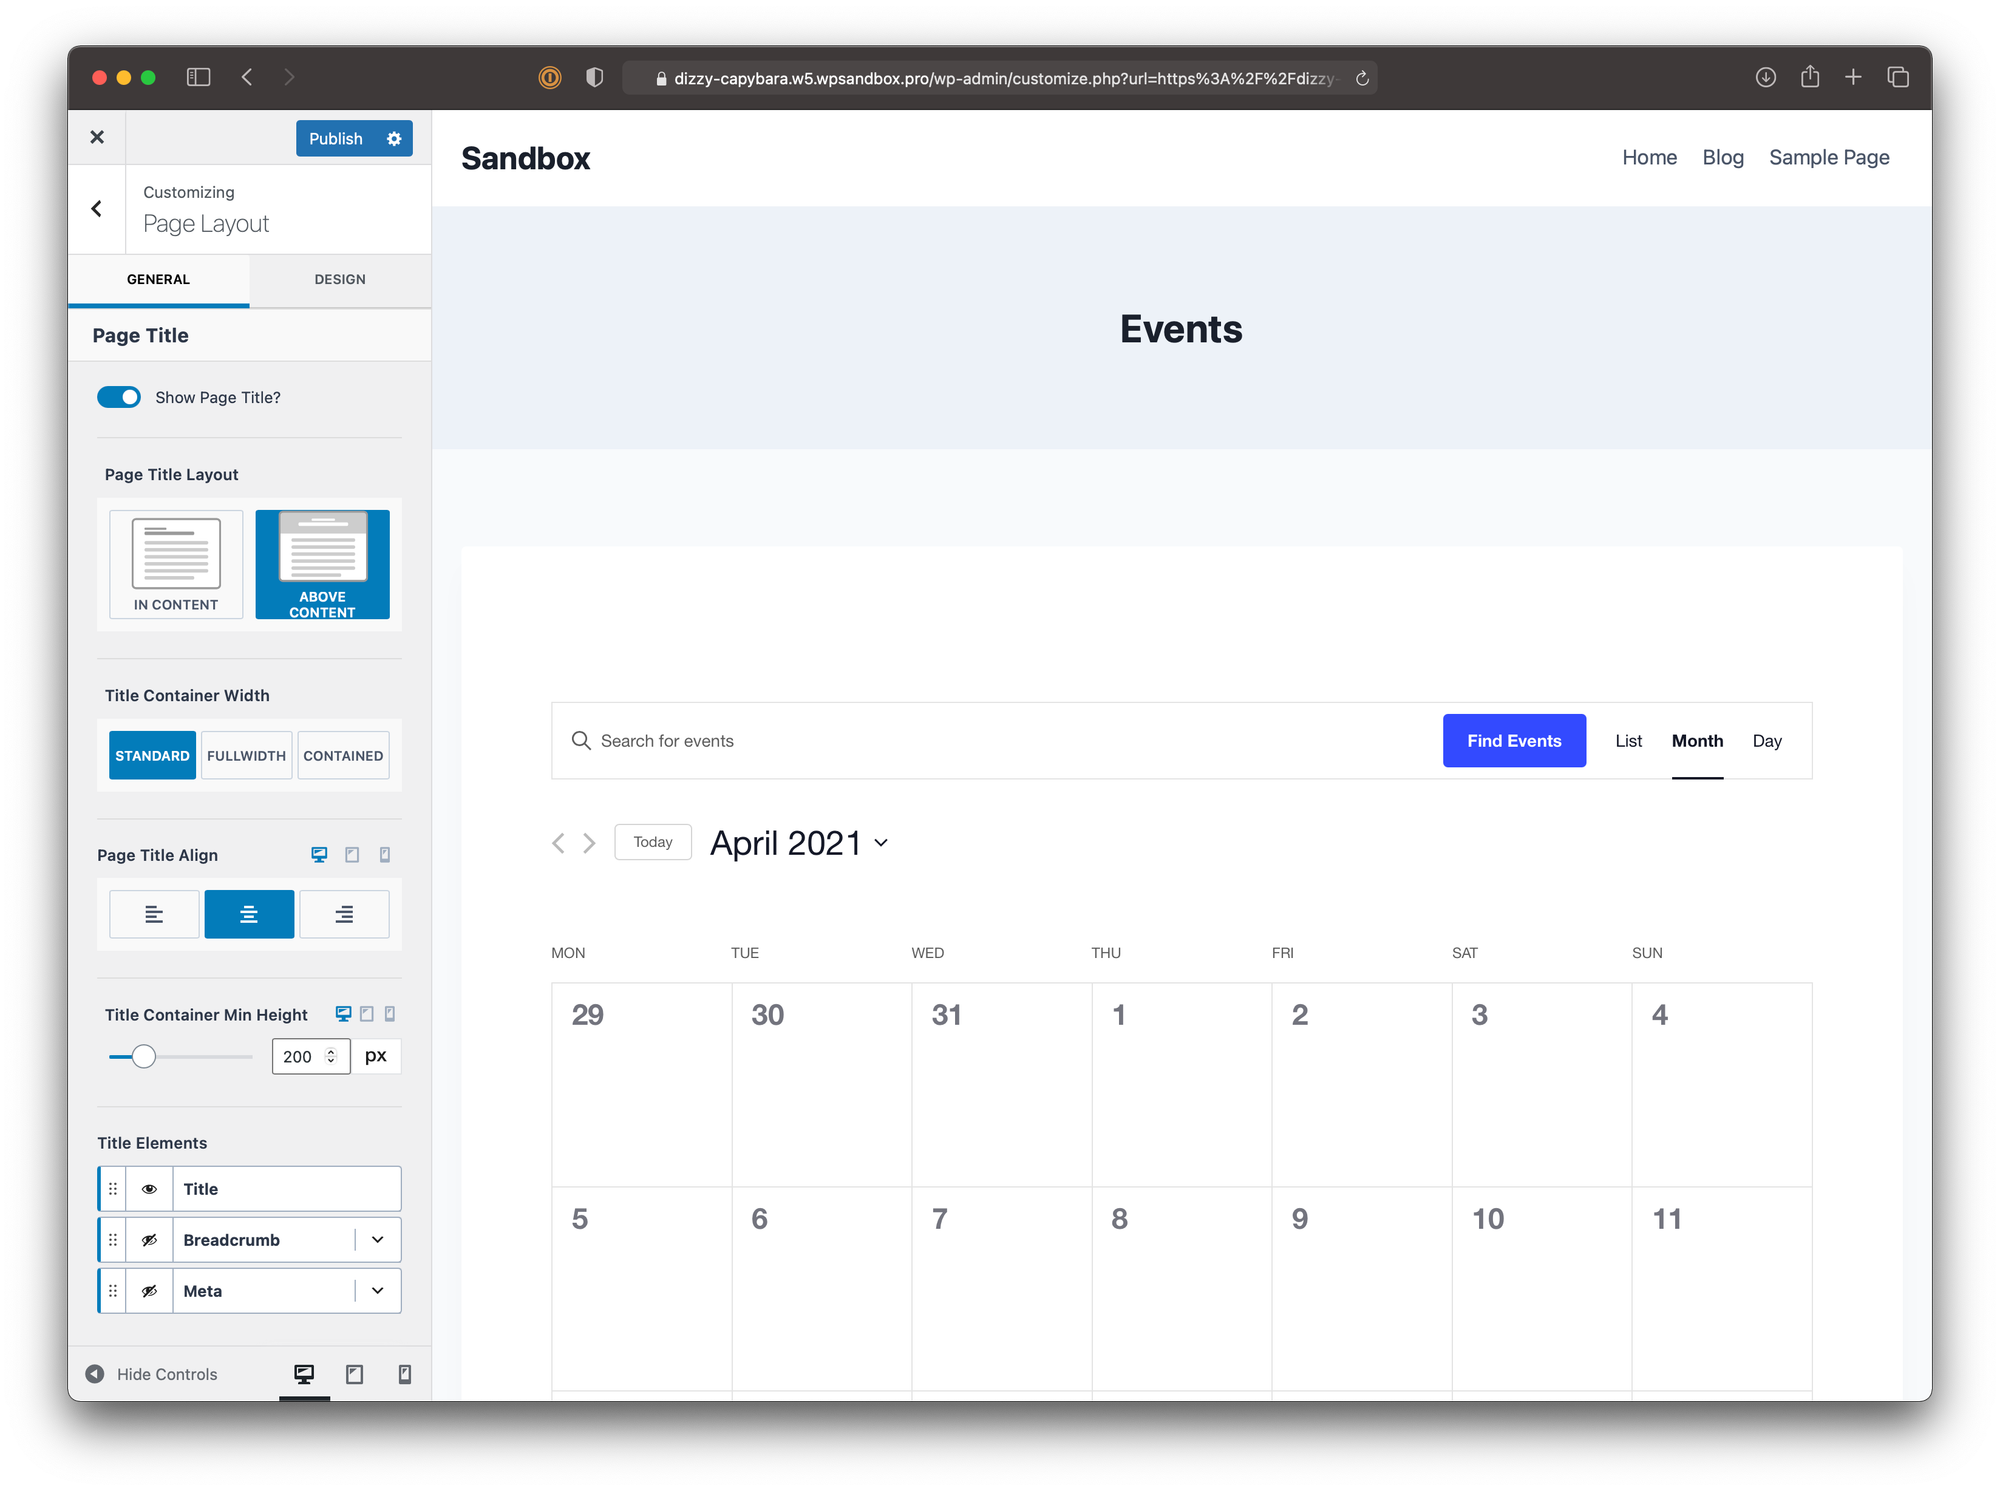Select Above Content title layout

click(x=322, y=564)
